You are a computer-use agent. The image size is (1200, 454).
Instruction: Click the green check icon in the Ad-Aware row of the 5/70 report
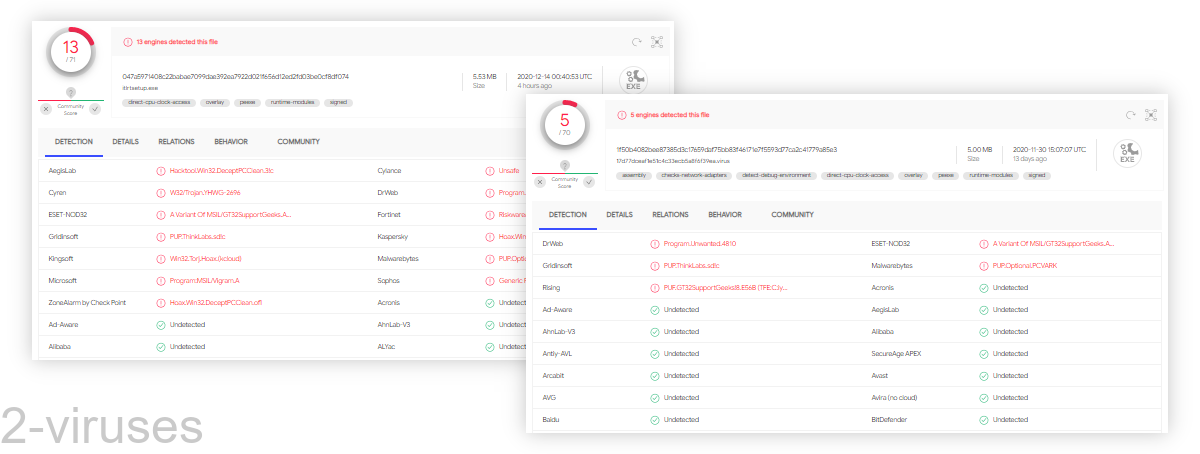coord(655,309)
